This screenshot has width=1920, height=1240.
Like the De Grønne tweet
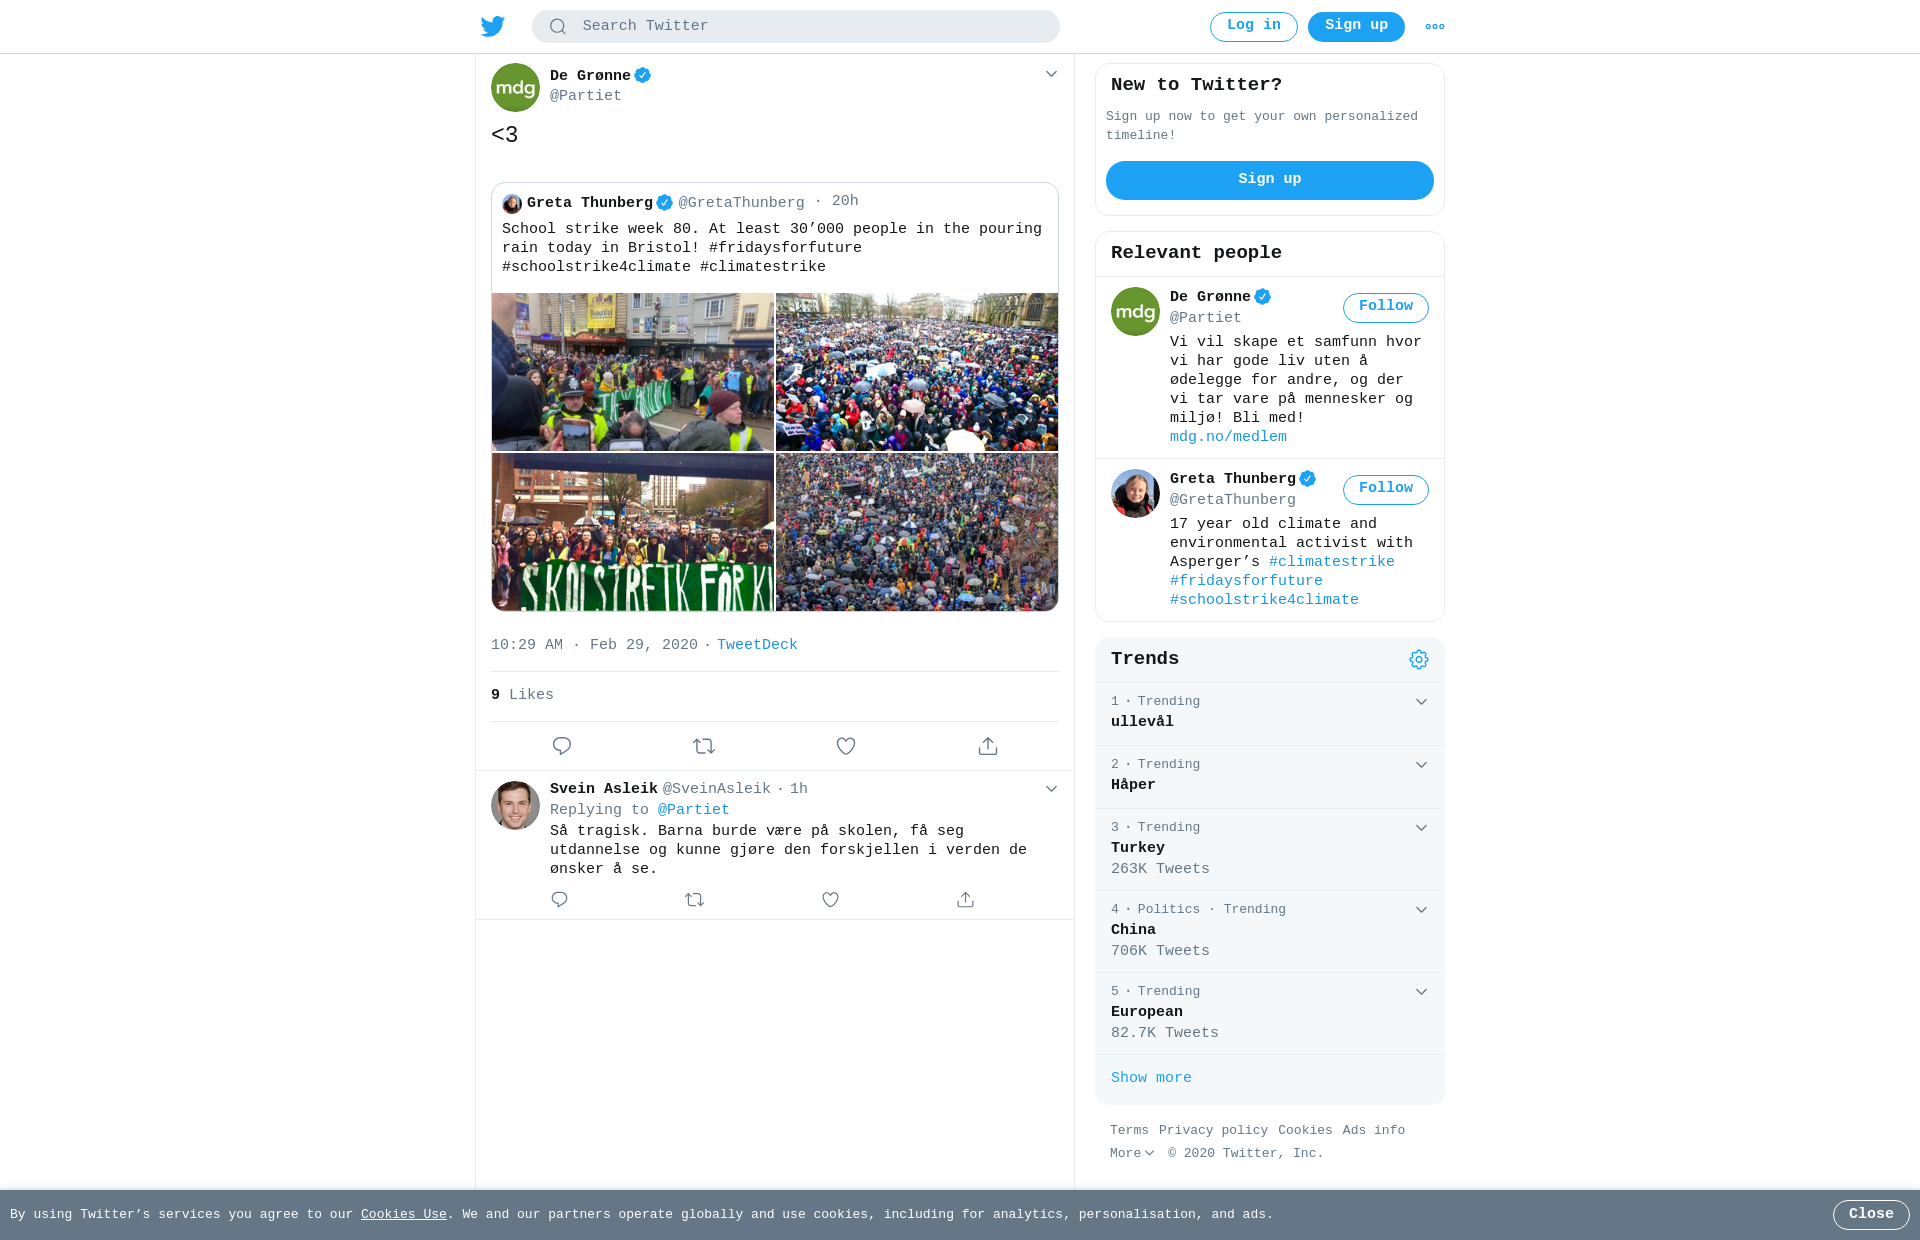point(846,746)
